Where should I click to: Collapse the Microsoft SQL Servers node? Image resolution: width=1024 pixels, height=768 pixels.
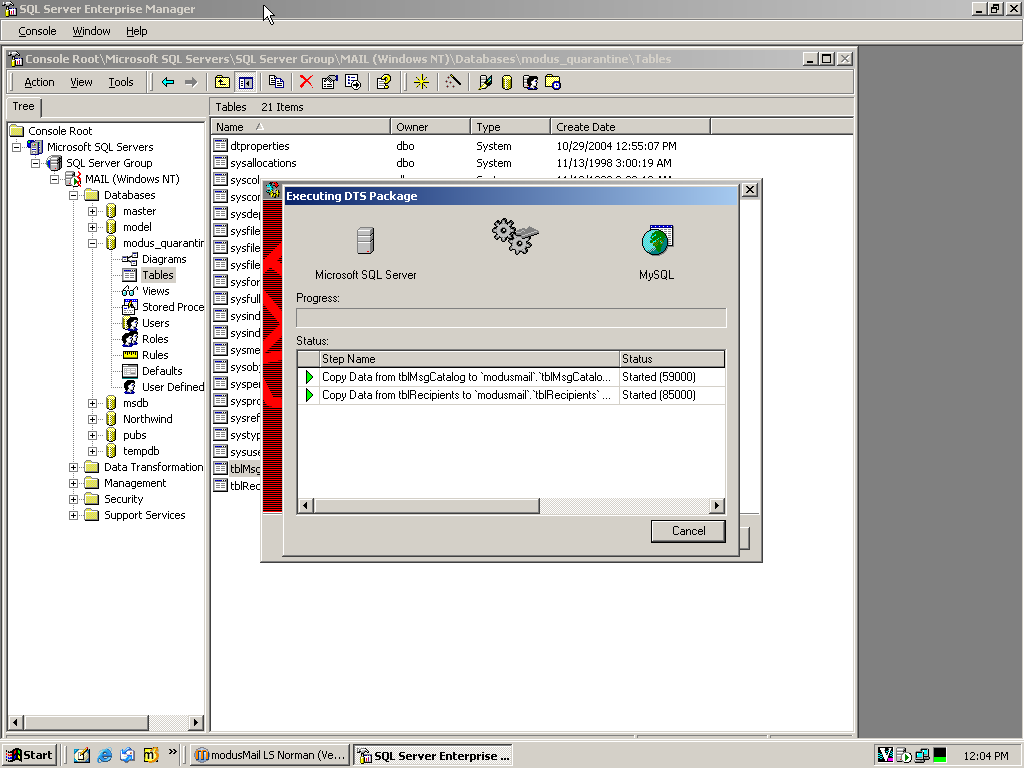(17, 147)
